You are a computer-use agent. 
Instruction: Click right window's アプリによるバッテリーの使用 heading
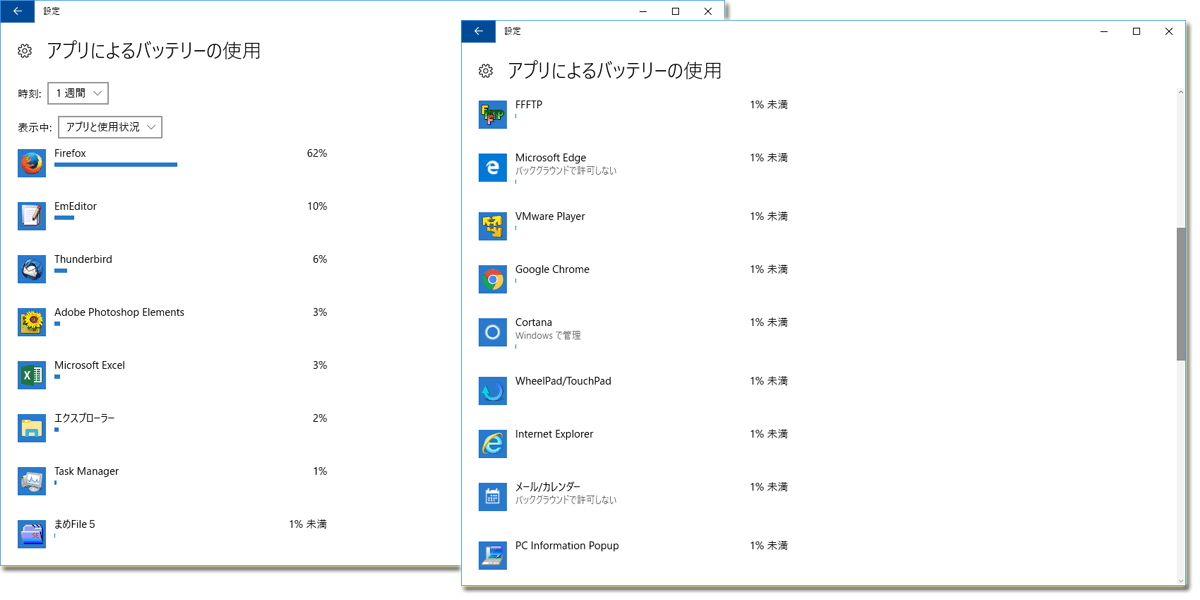tap(614, 71)
